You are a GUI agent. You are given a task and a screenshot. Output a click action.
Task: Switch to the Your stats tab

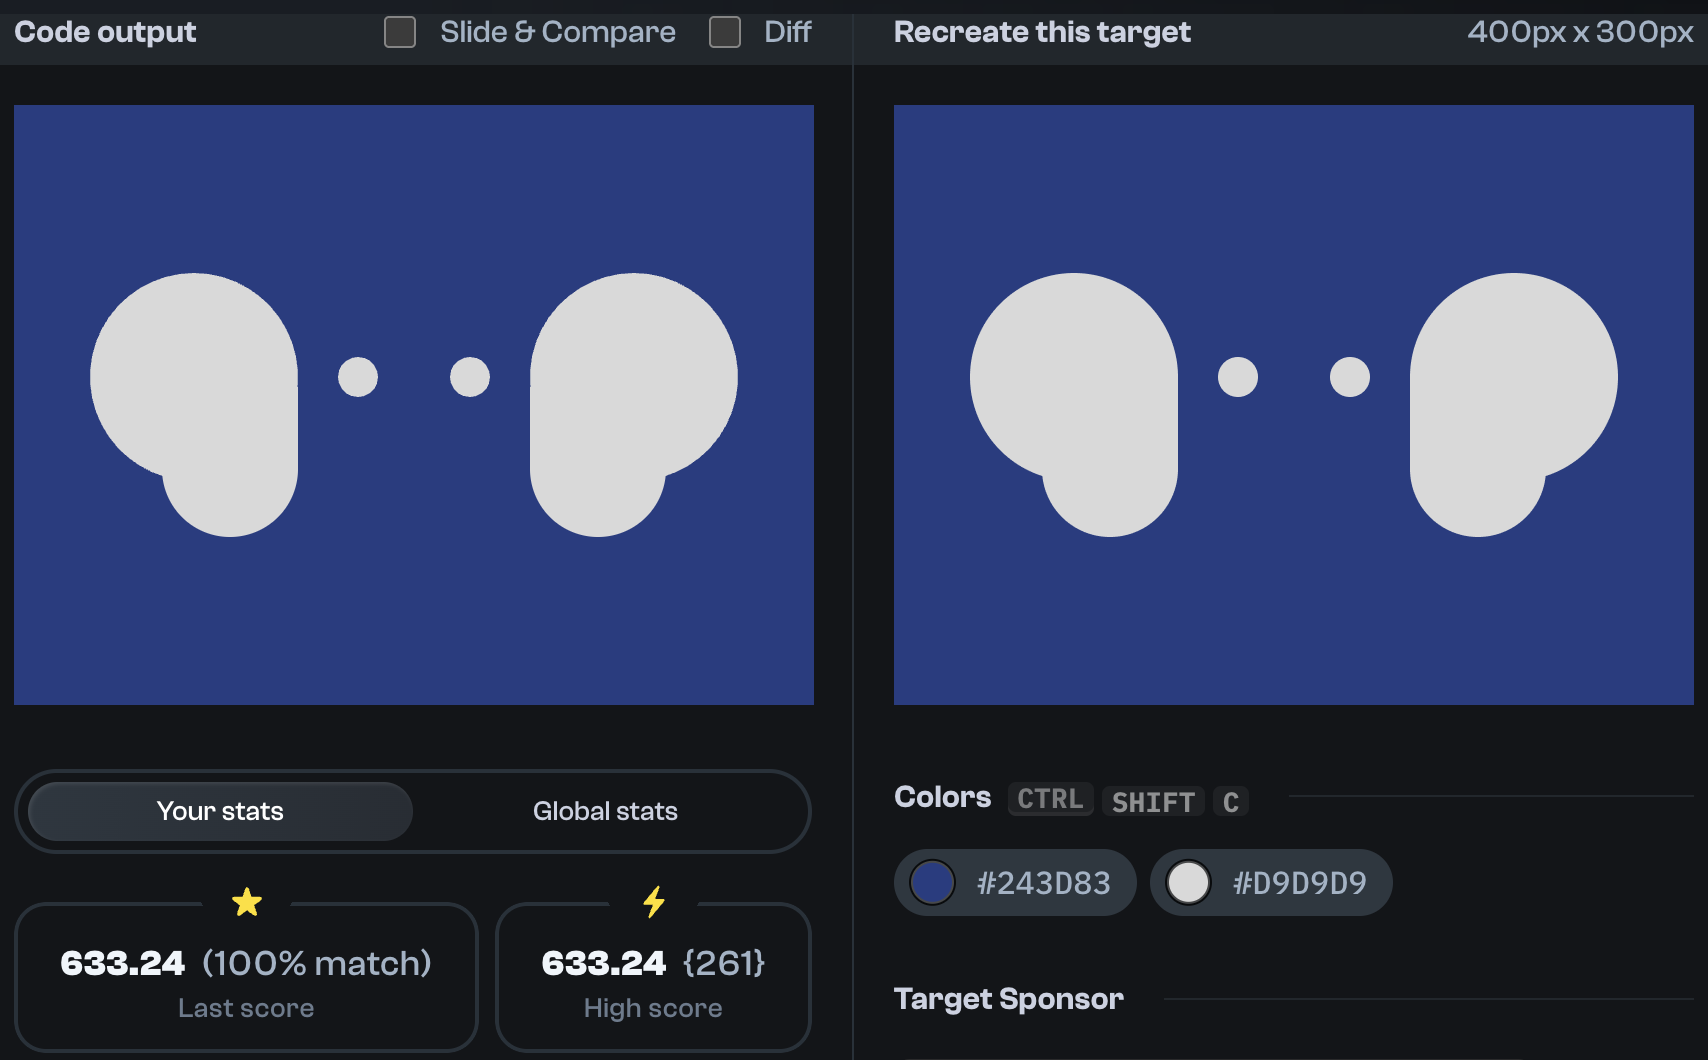tap(219, 811)
